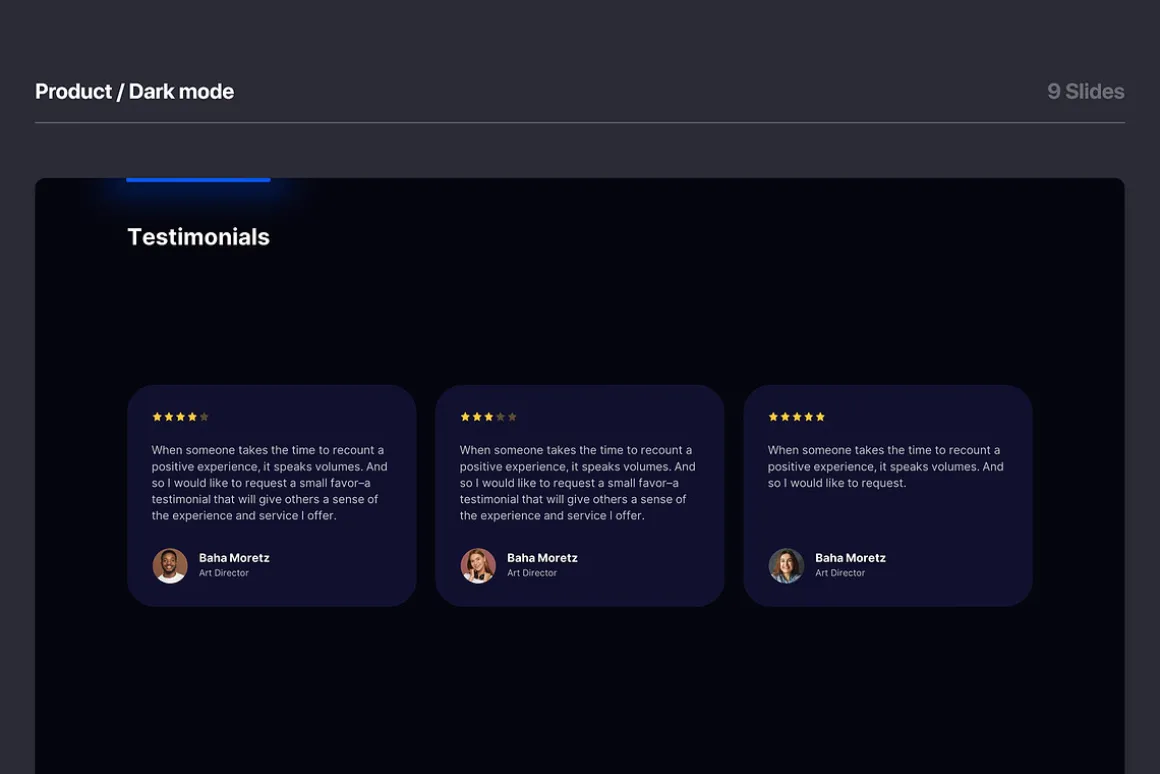Click Art Director subtitle in first card
1160x774 pixels.
(x=223, y=573)
